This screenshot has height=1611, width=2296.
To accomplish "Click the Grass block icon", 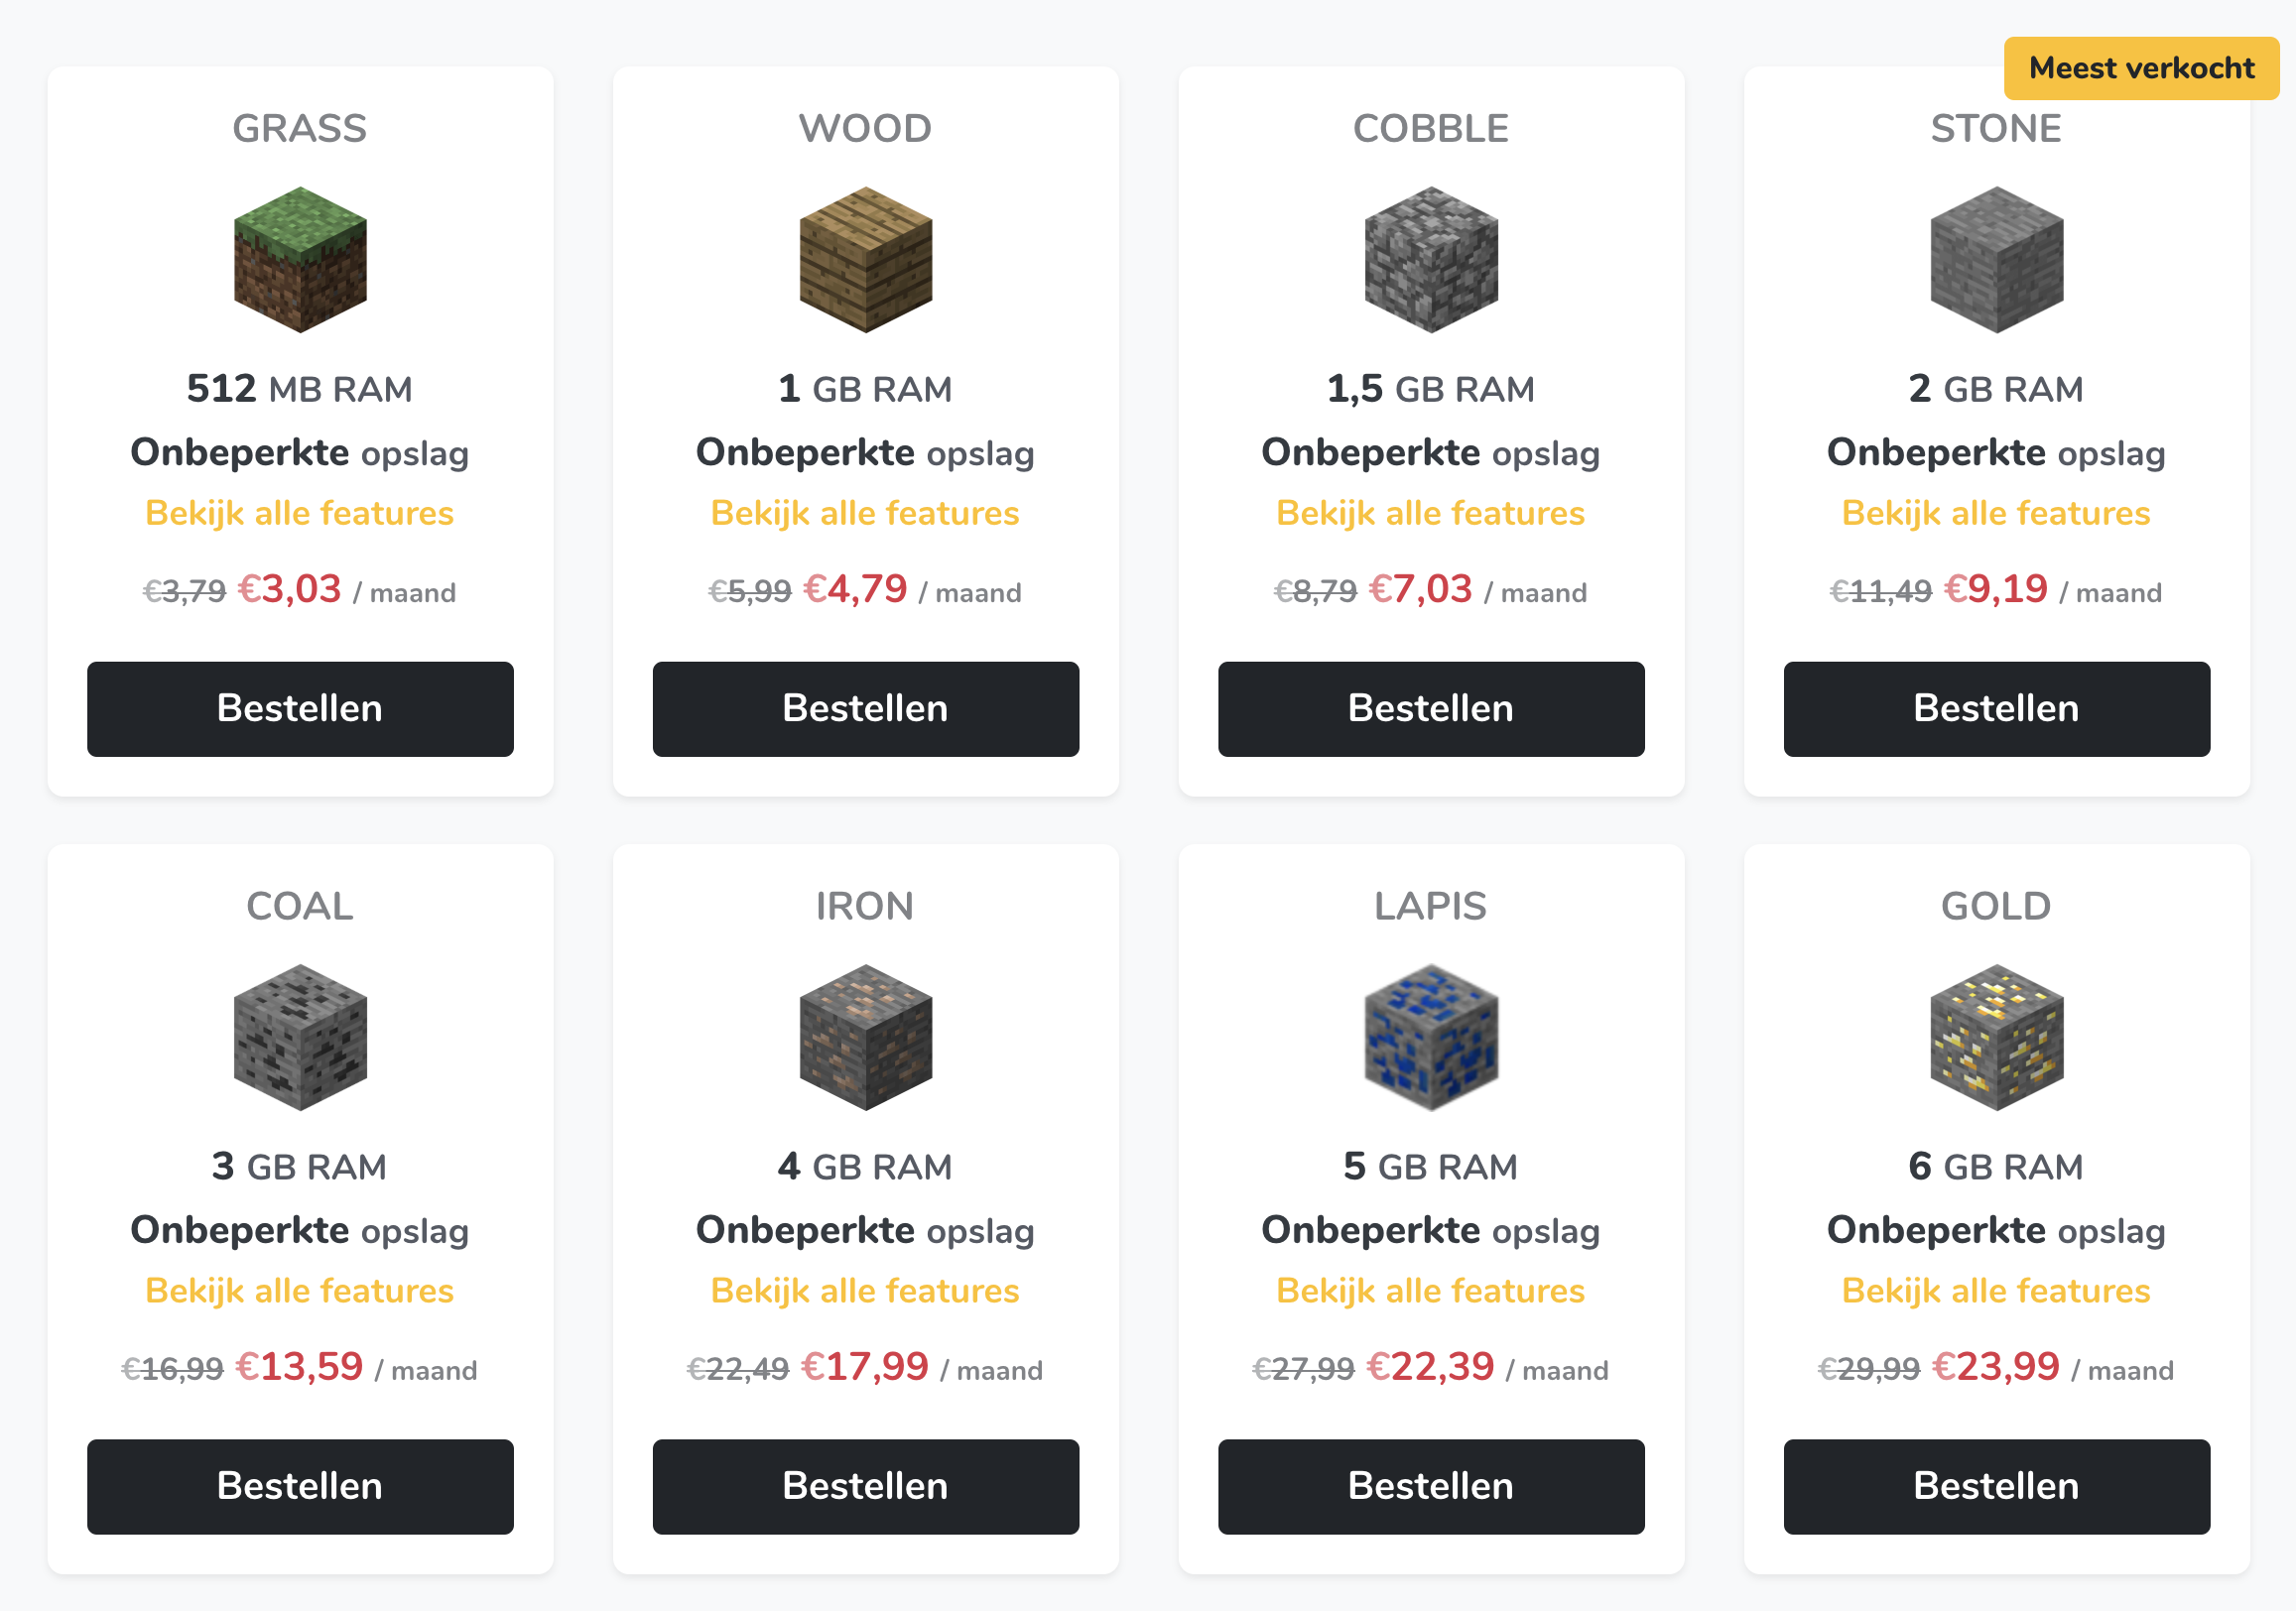I will click(x=300, y=259).
